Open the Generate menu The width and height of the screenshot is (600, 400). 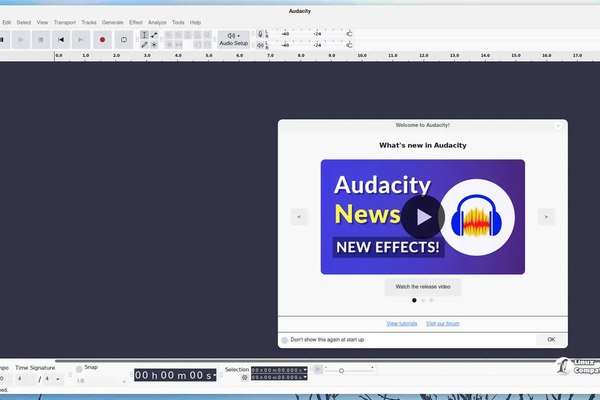coord(113,23)
